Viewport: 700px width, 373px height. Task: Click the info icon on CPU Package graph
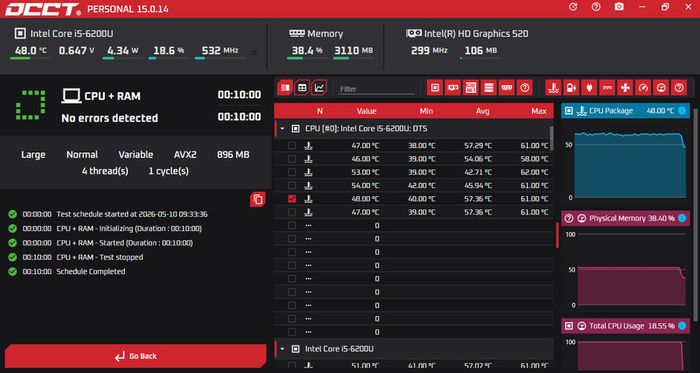click(682, 111)
